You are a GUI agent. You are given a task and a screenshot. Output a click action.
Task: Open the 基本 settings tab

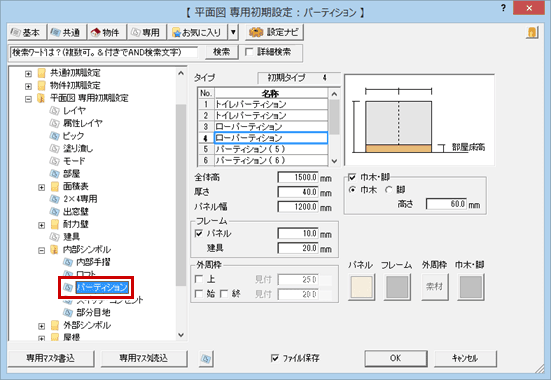[x=27, y=32]
